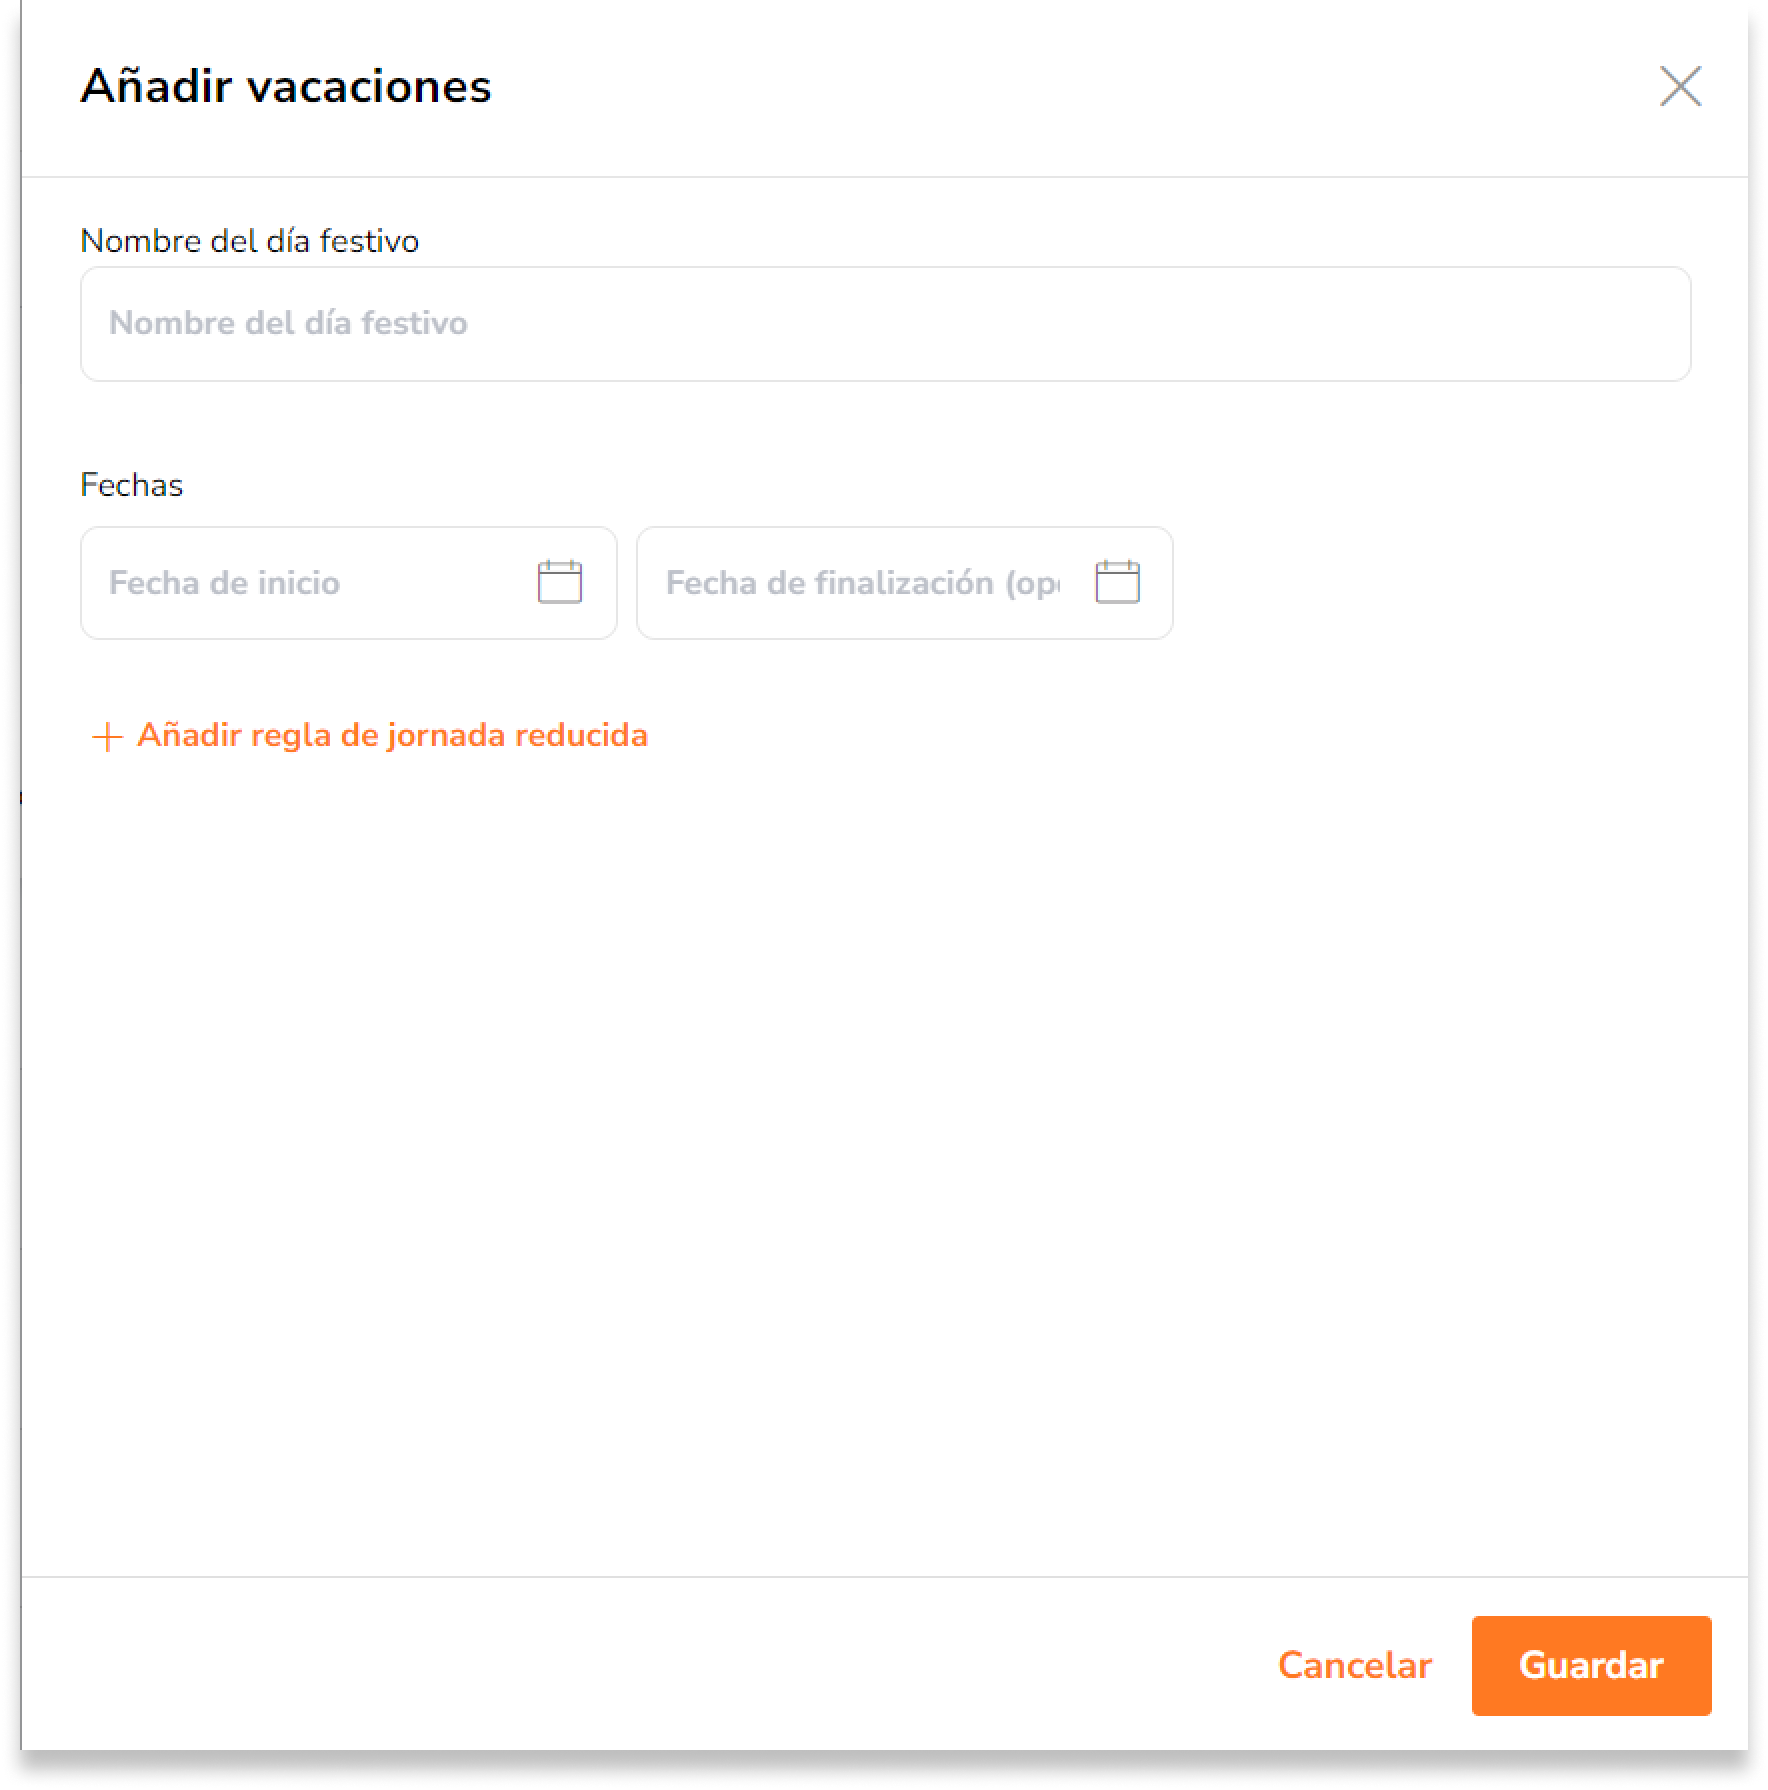
Task: Select the optional end date placeholder text
Action: pyautogui.click(x=863, y=583)
